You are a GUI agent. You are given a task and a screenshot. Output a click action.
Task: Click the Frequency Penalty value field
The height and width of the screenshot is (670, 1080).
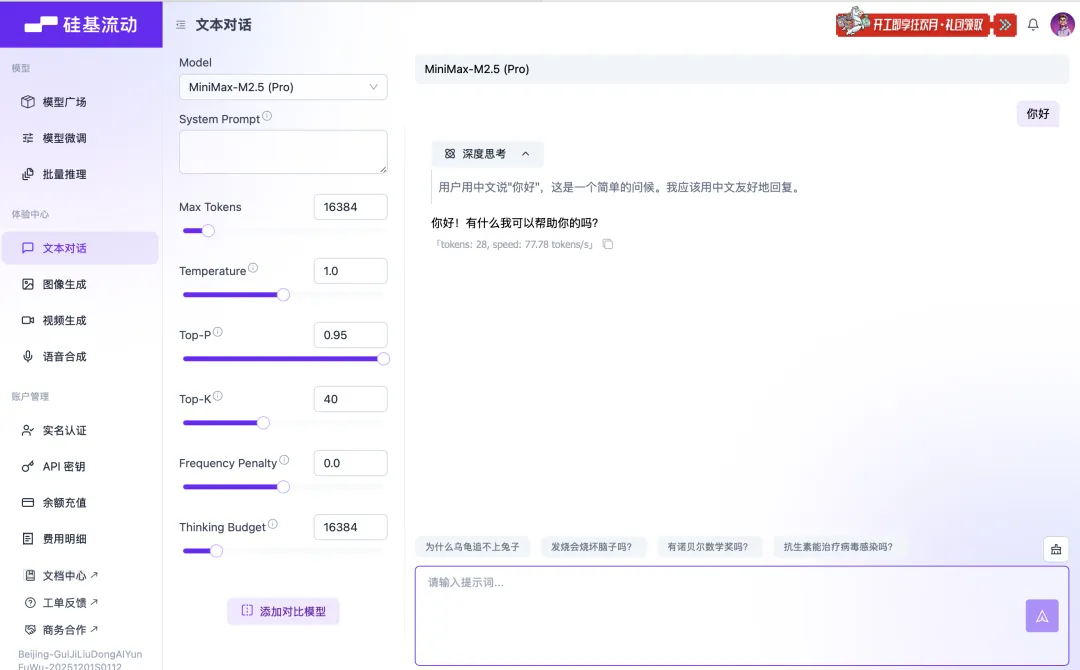(351, 463)
